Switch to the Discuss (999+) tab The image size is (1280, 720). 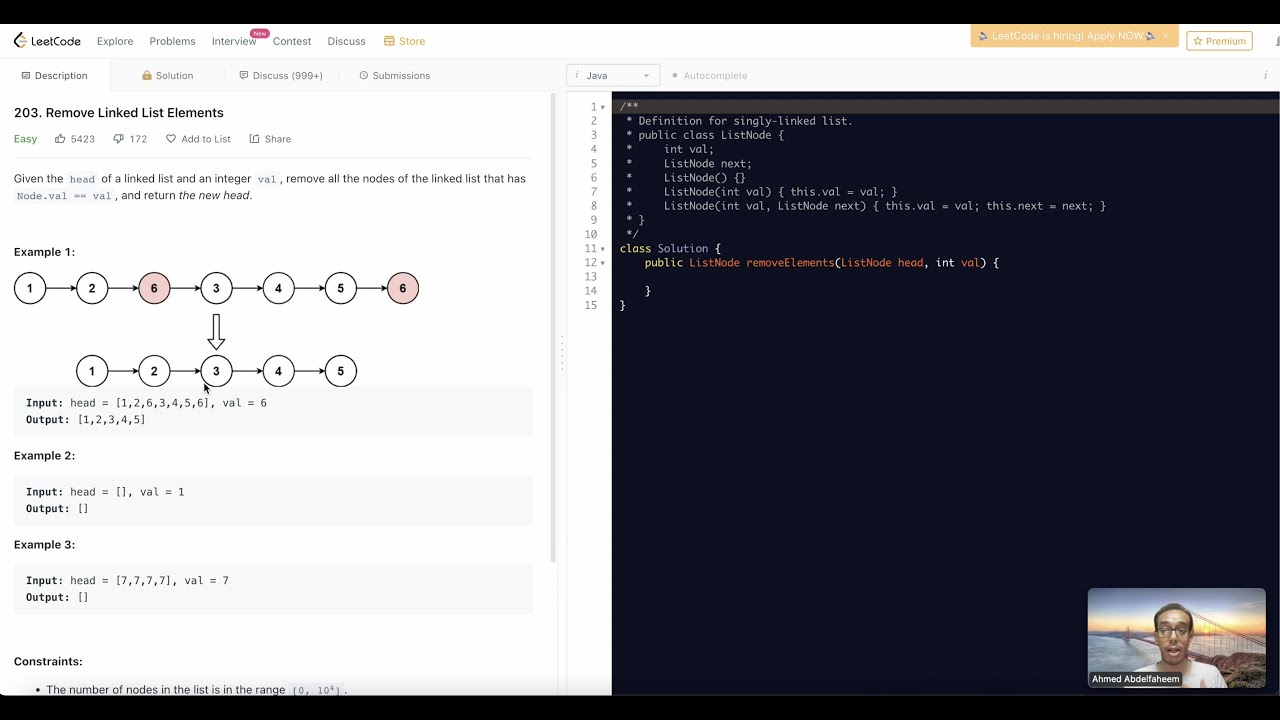click(281, 76)
